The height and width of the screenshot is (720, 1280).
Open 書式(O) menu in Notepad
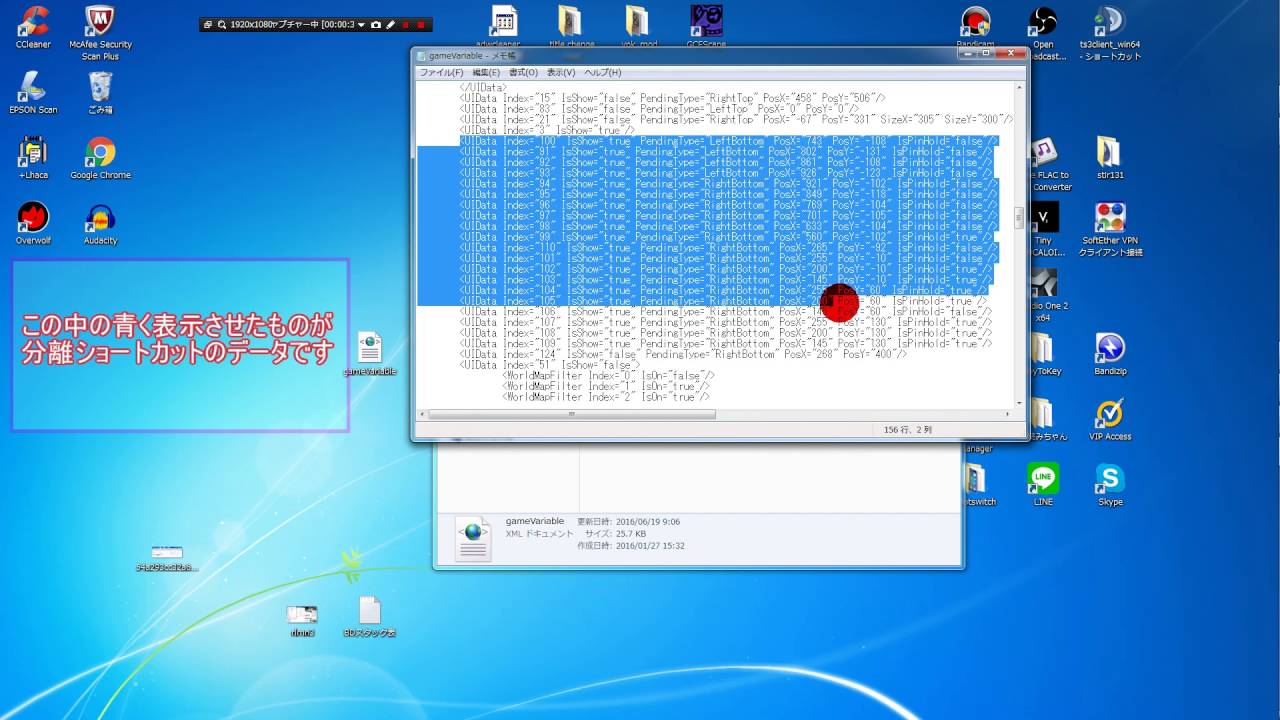(x=523, y=72)
